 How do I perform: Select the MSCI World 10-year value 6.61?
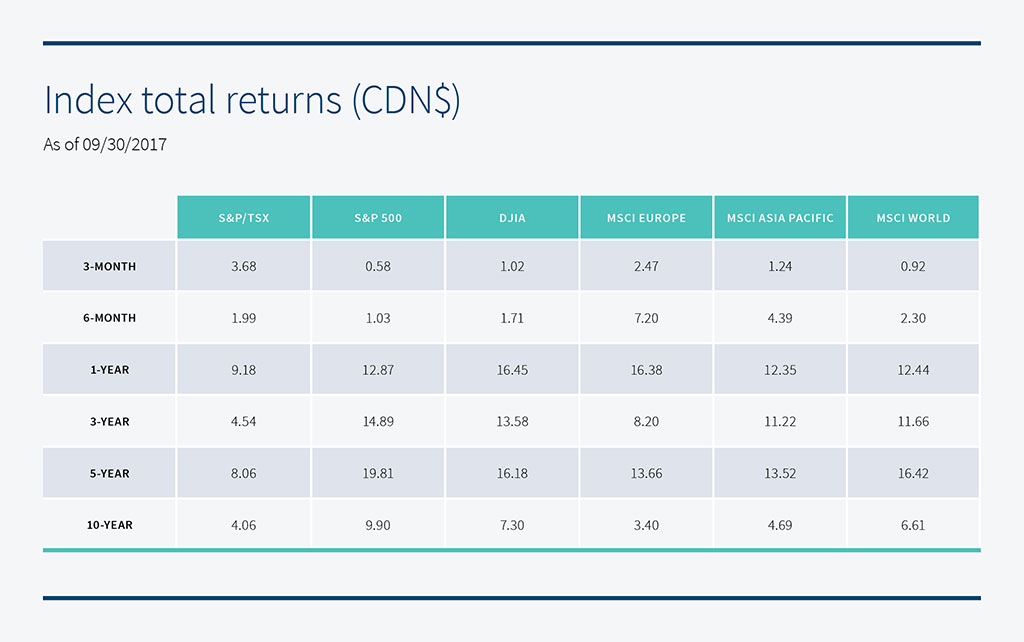[913, 525]
